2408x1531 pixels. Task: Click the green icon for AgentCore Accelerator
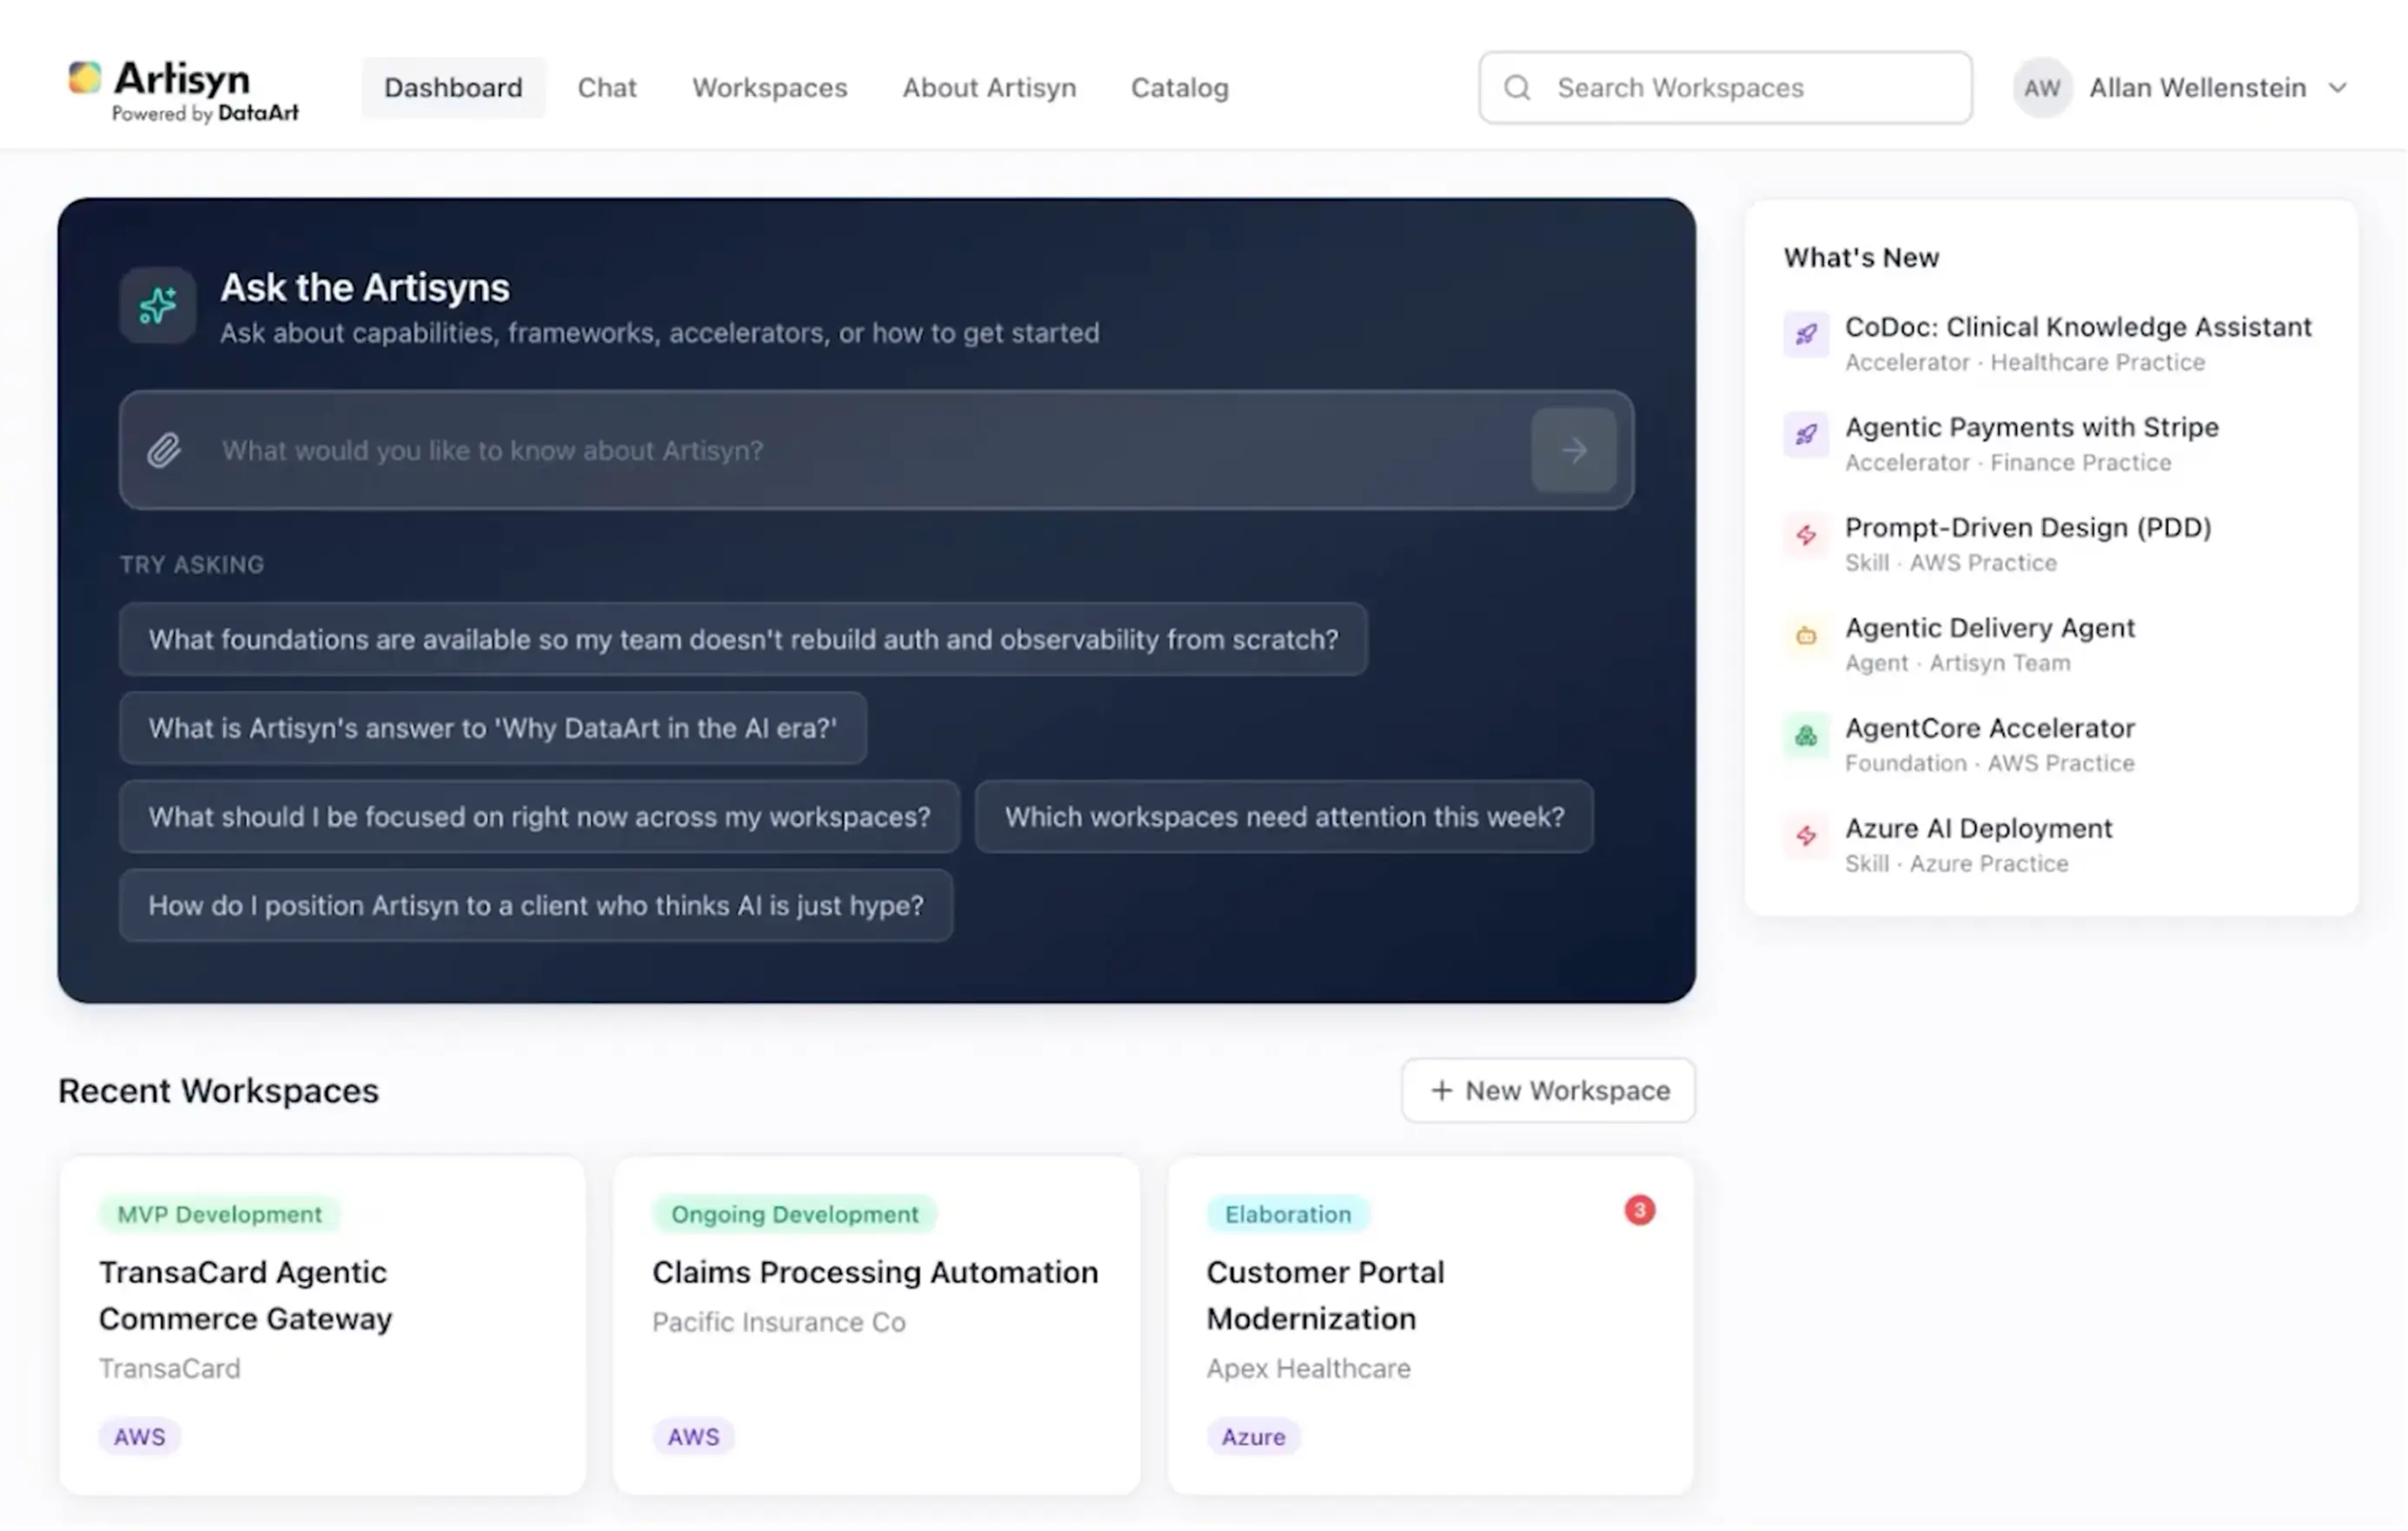pyautogui.click(x=1806, y=737)
